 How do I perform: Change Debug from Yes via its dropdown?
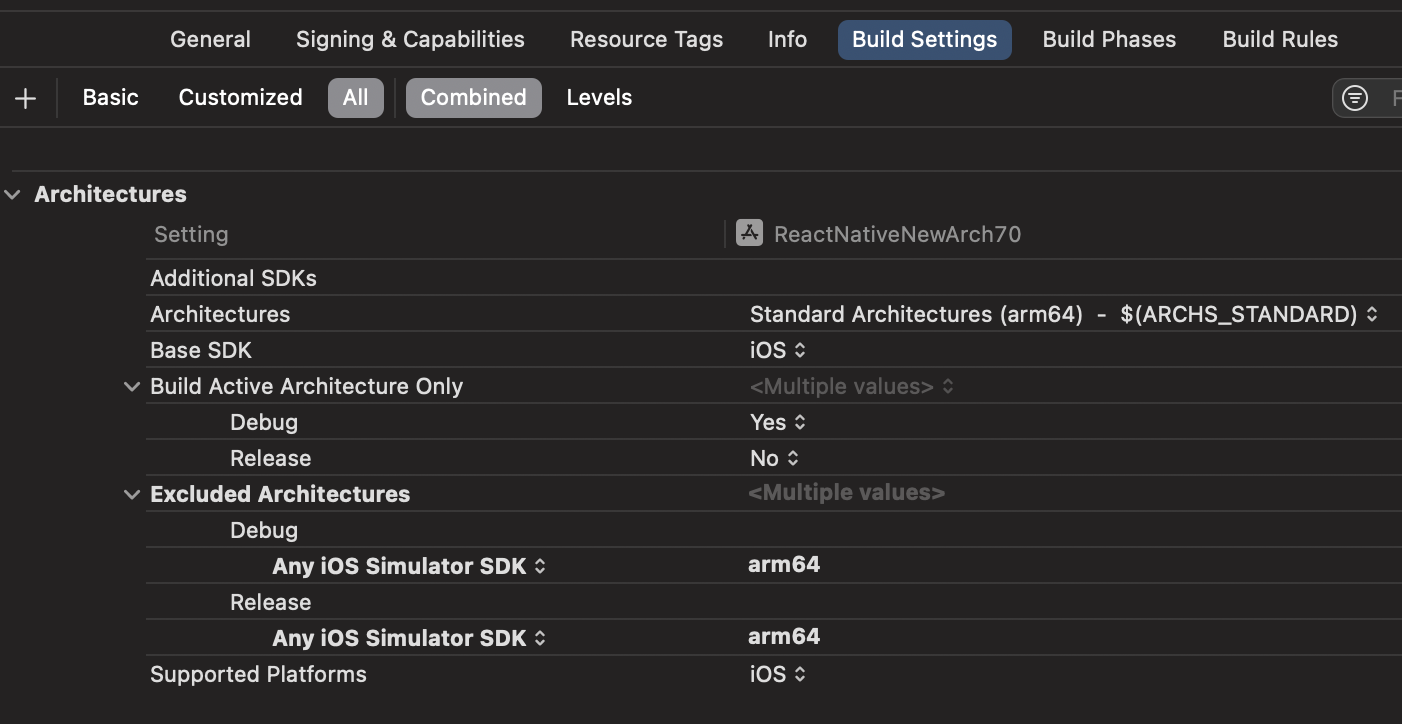[x=798, y=422]
